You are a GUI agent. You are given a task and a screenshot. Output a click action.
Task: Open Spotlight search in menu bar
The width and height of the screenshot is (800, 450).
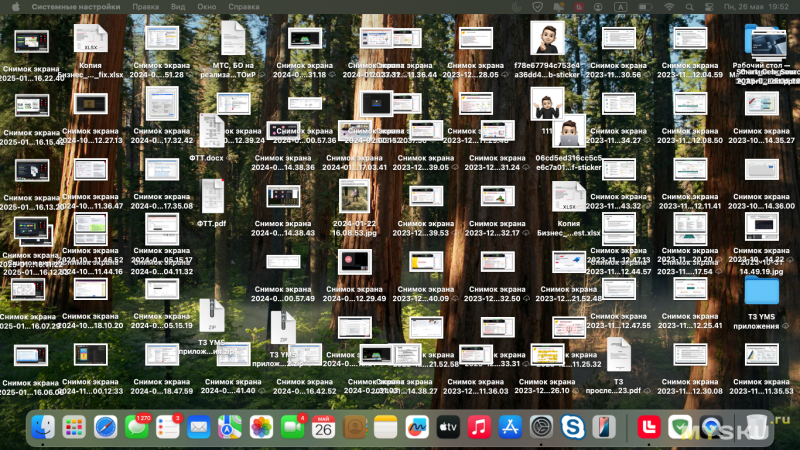689,7
